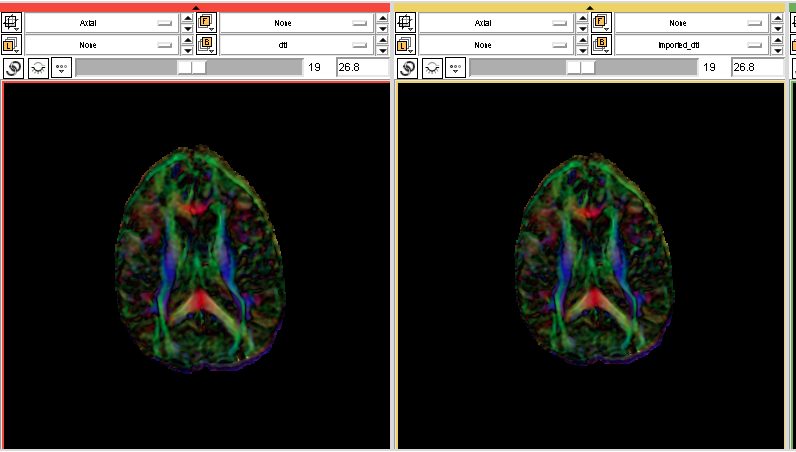This screenshot has width=796, height=452.
Task: Click the 26.8 offset field in yellow viewer
Action: 757,67
